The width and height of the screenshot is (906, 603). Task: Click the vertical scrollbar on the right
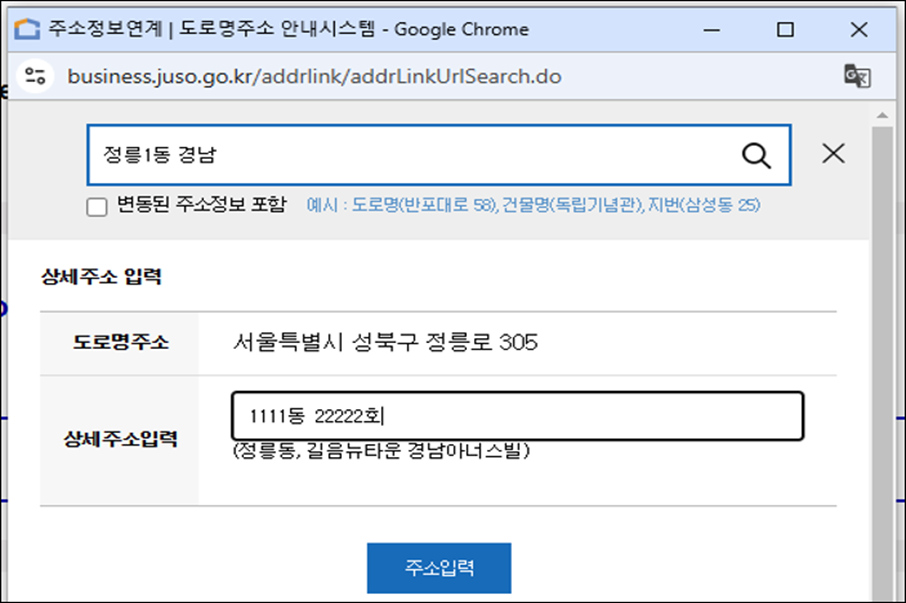(881, 350)
